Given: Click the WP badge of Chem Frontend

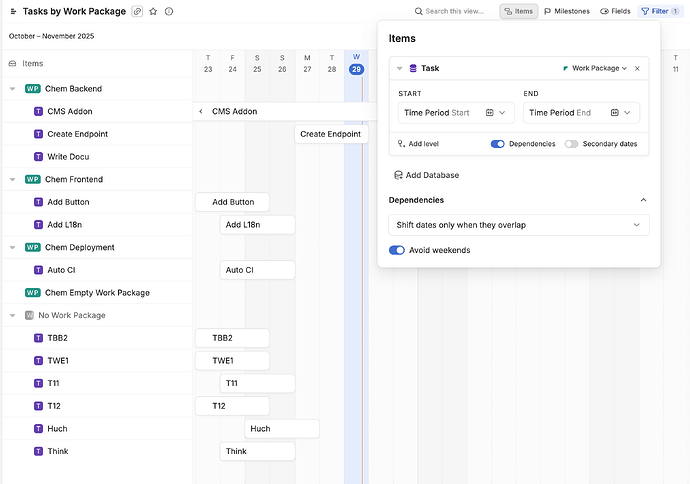Looking at the screenshot, I should click(33, 180).
